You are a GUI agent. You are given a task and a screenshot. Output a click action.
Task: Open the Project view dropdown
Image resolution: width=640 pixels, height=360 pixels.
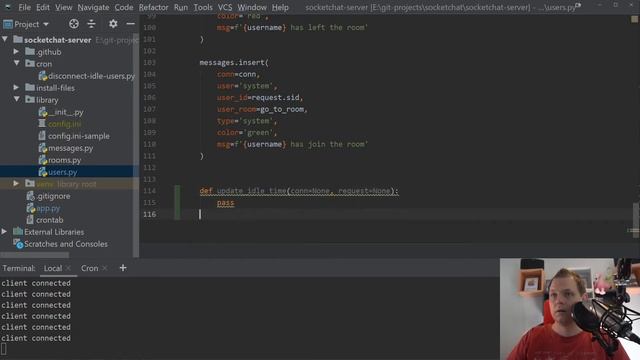pyautogui.click(x=26, y=24)
